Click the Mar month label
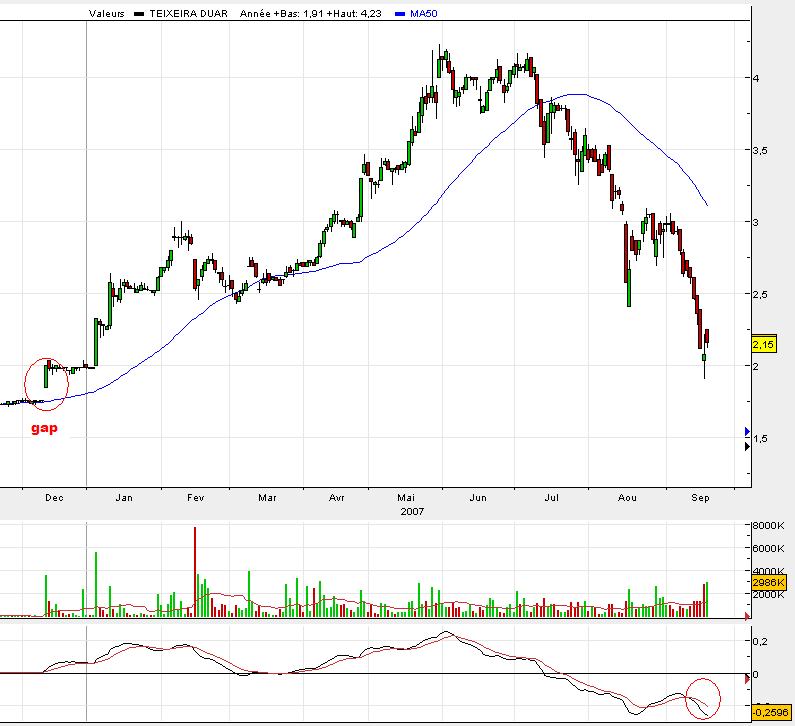The width and height of the screenshot is (795, 726). tap(267, 498)
